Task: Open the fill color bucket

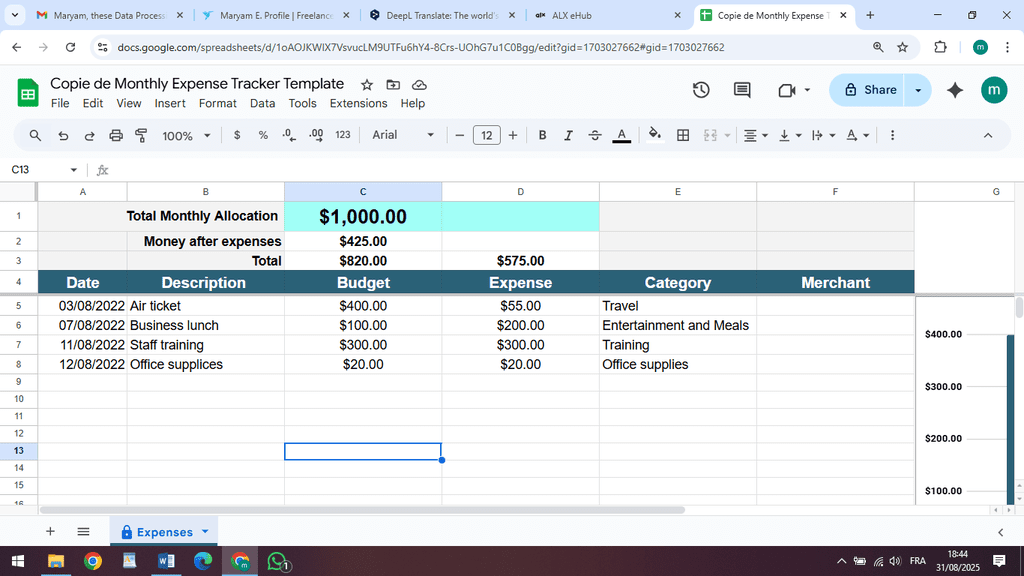Action: click(655, 135)
